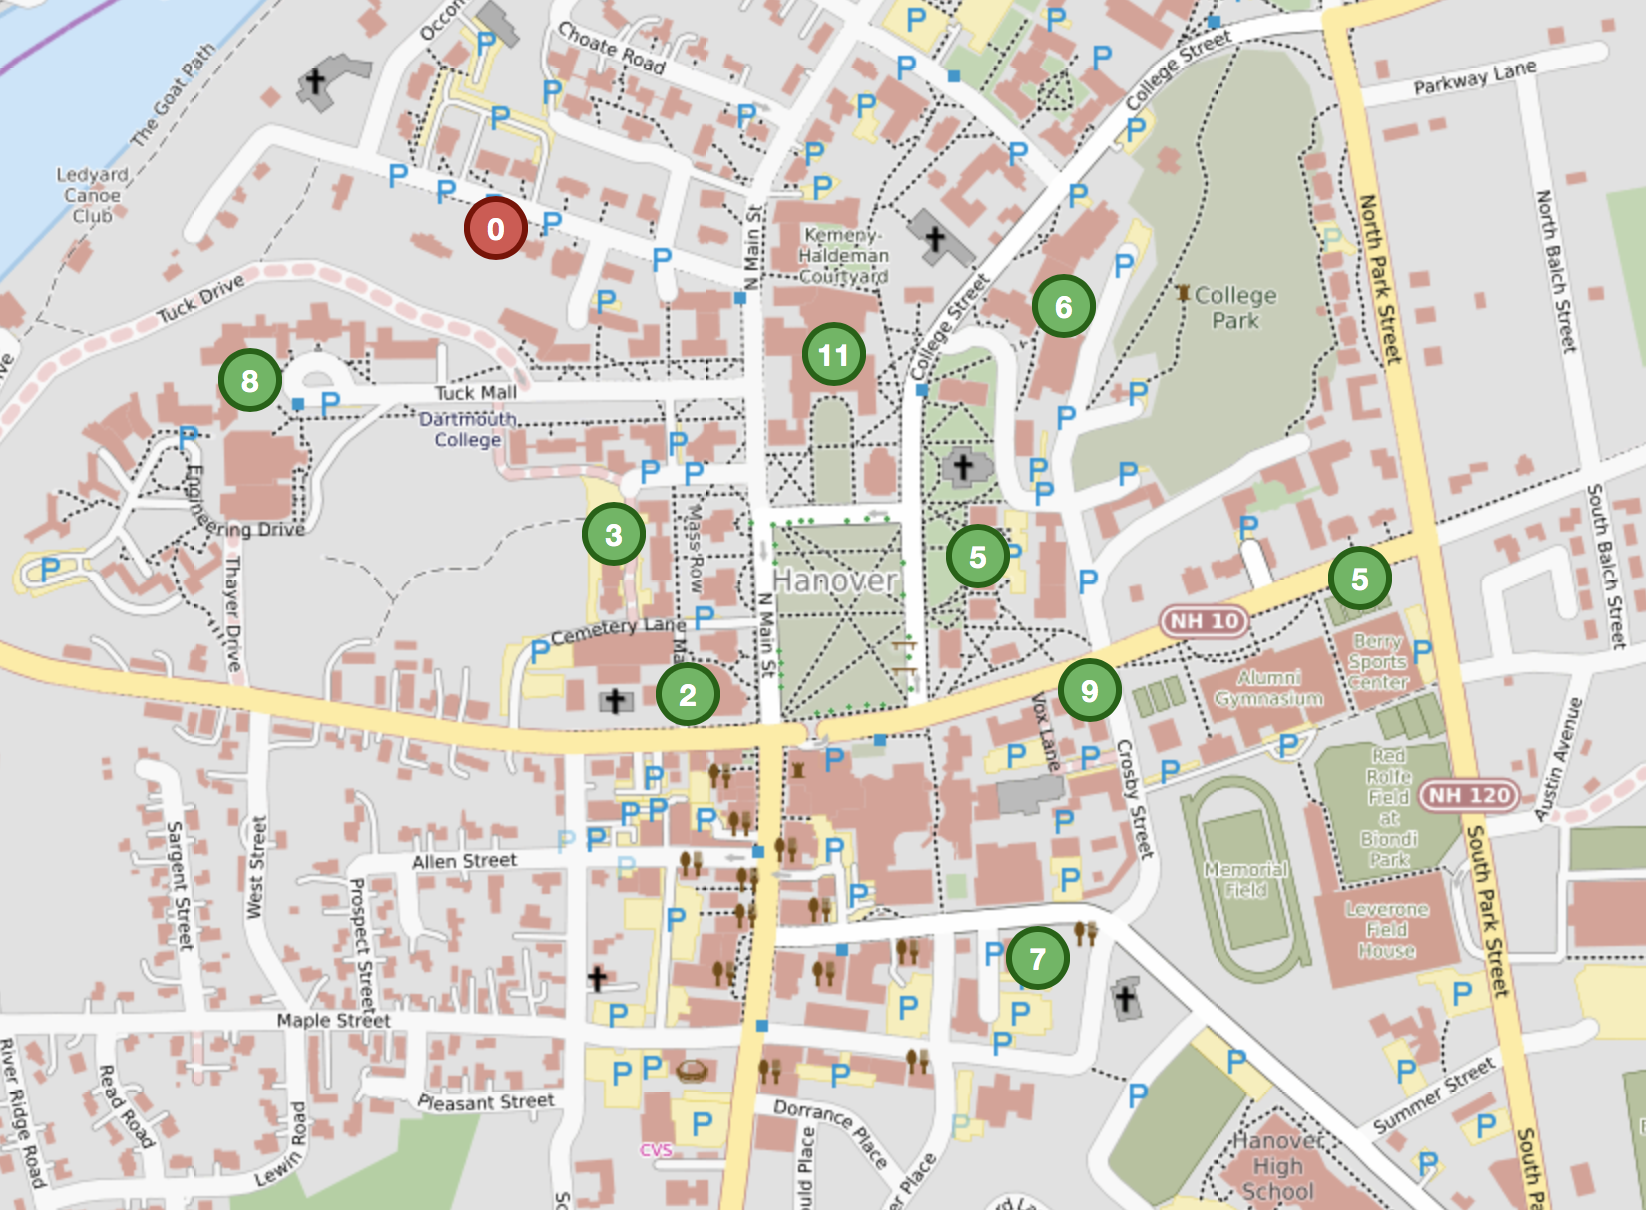Viewport: 1646px width, 1210px height.
Task: Click marker 2 next to the Cemetery Lane church
Action: click(x=687, y=693)
